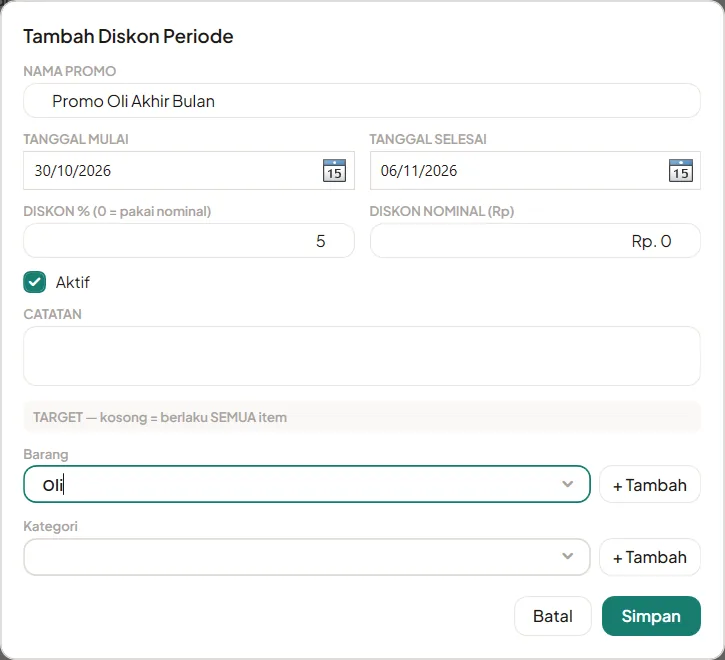Focus the Diskon Nominal (Rp) field
The image size is (725, 660).
pos(535,241)
